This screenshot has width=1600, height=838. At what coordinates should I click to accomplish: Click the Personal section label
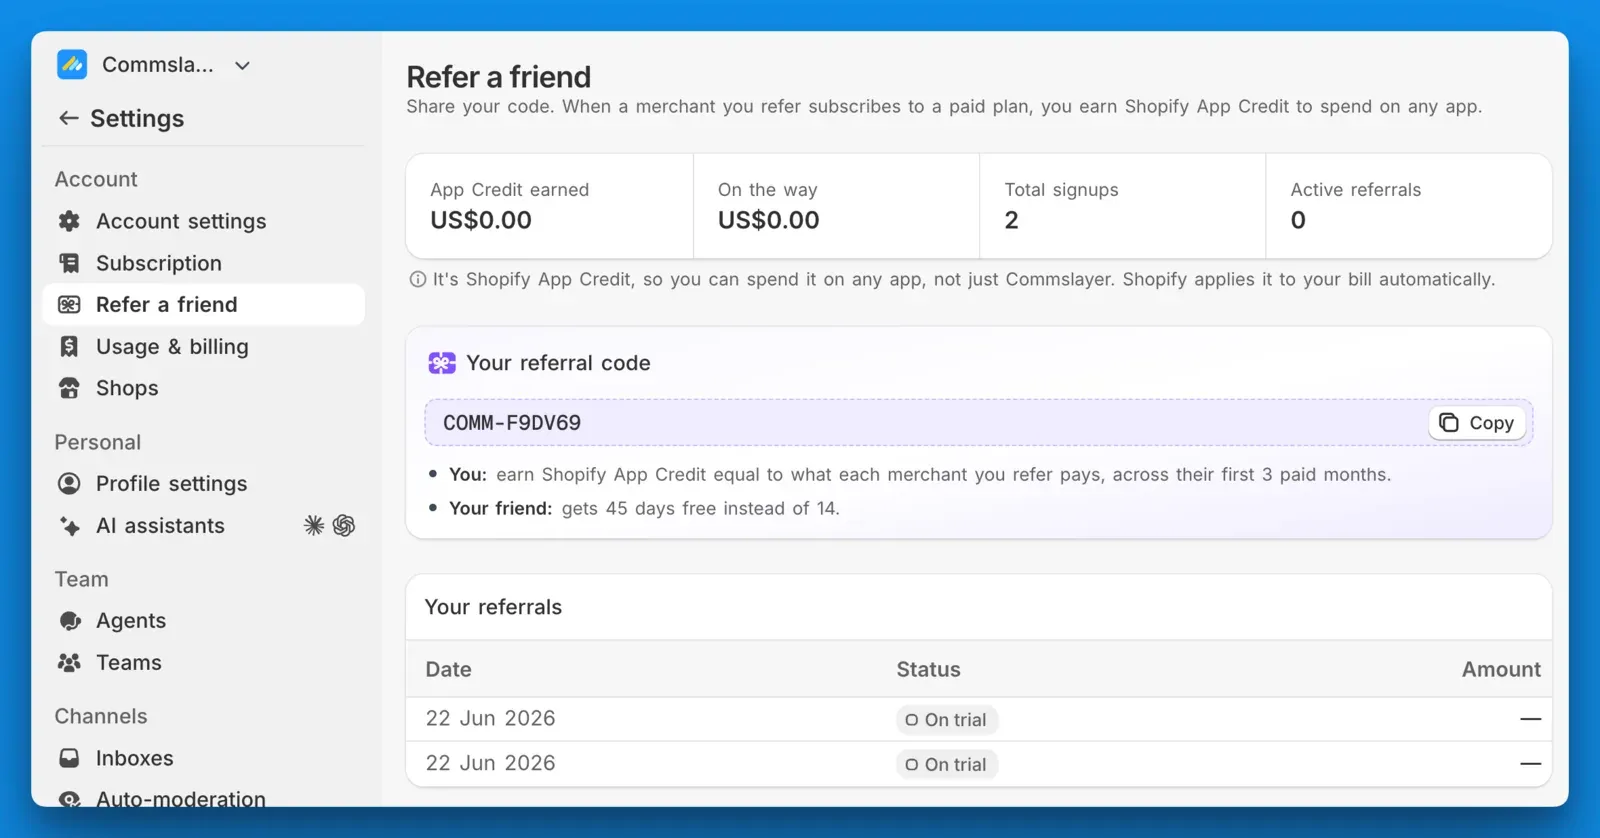[x=97, y=443]
